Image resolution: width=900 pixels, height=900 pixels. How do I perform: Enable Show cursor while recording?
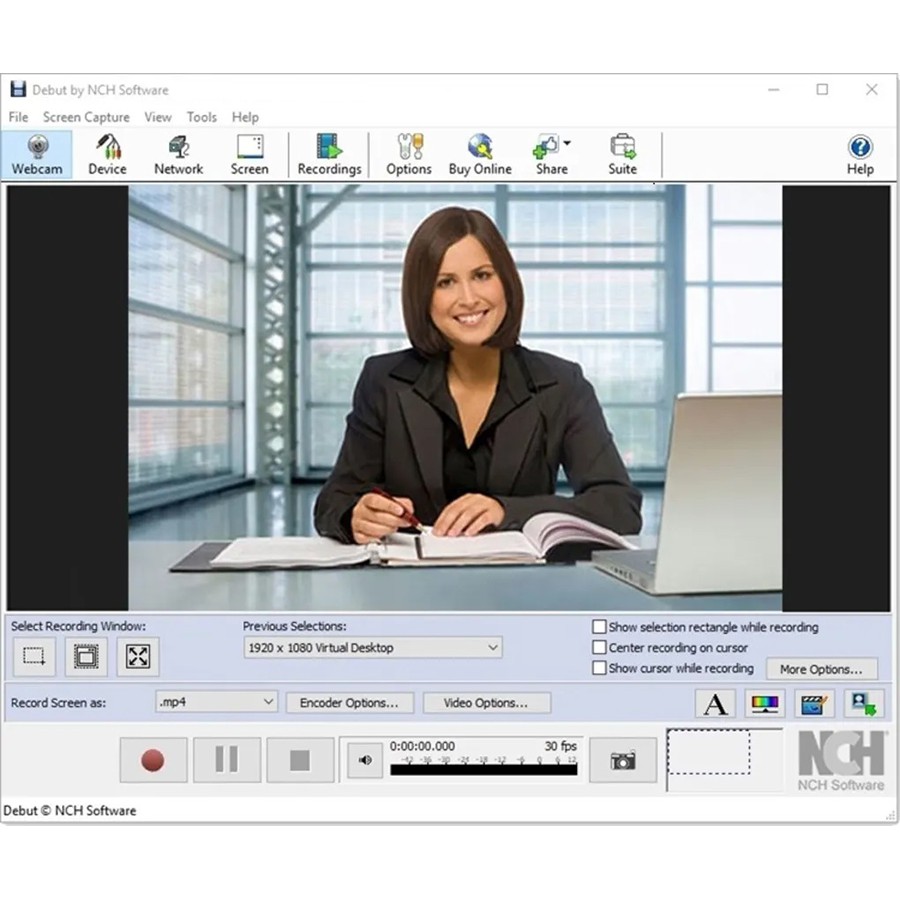600,668
